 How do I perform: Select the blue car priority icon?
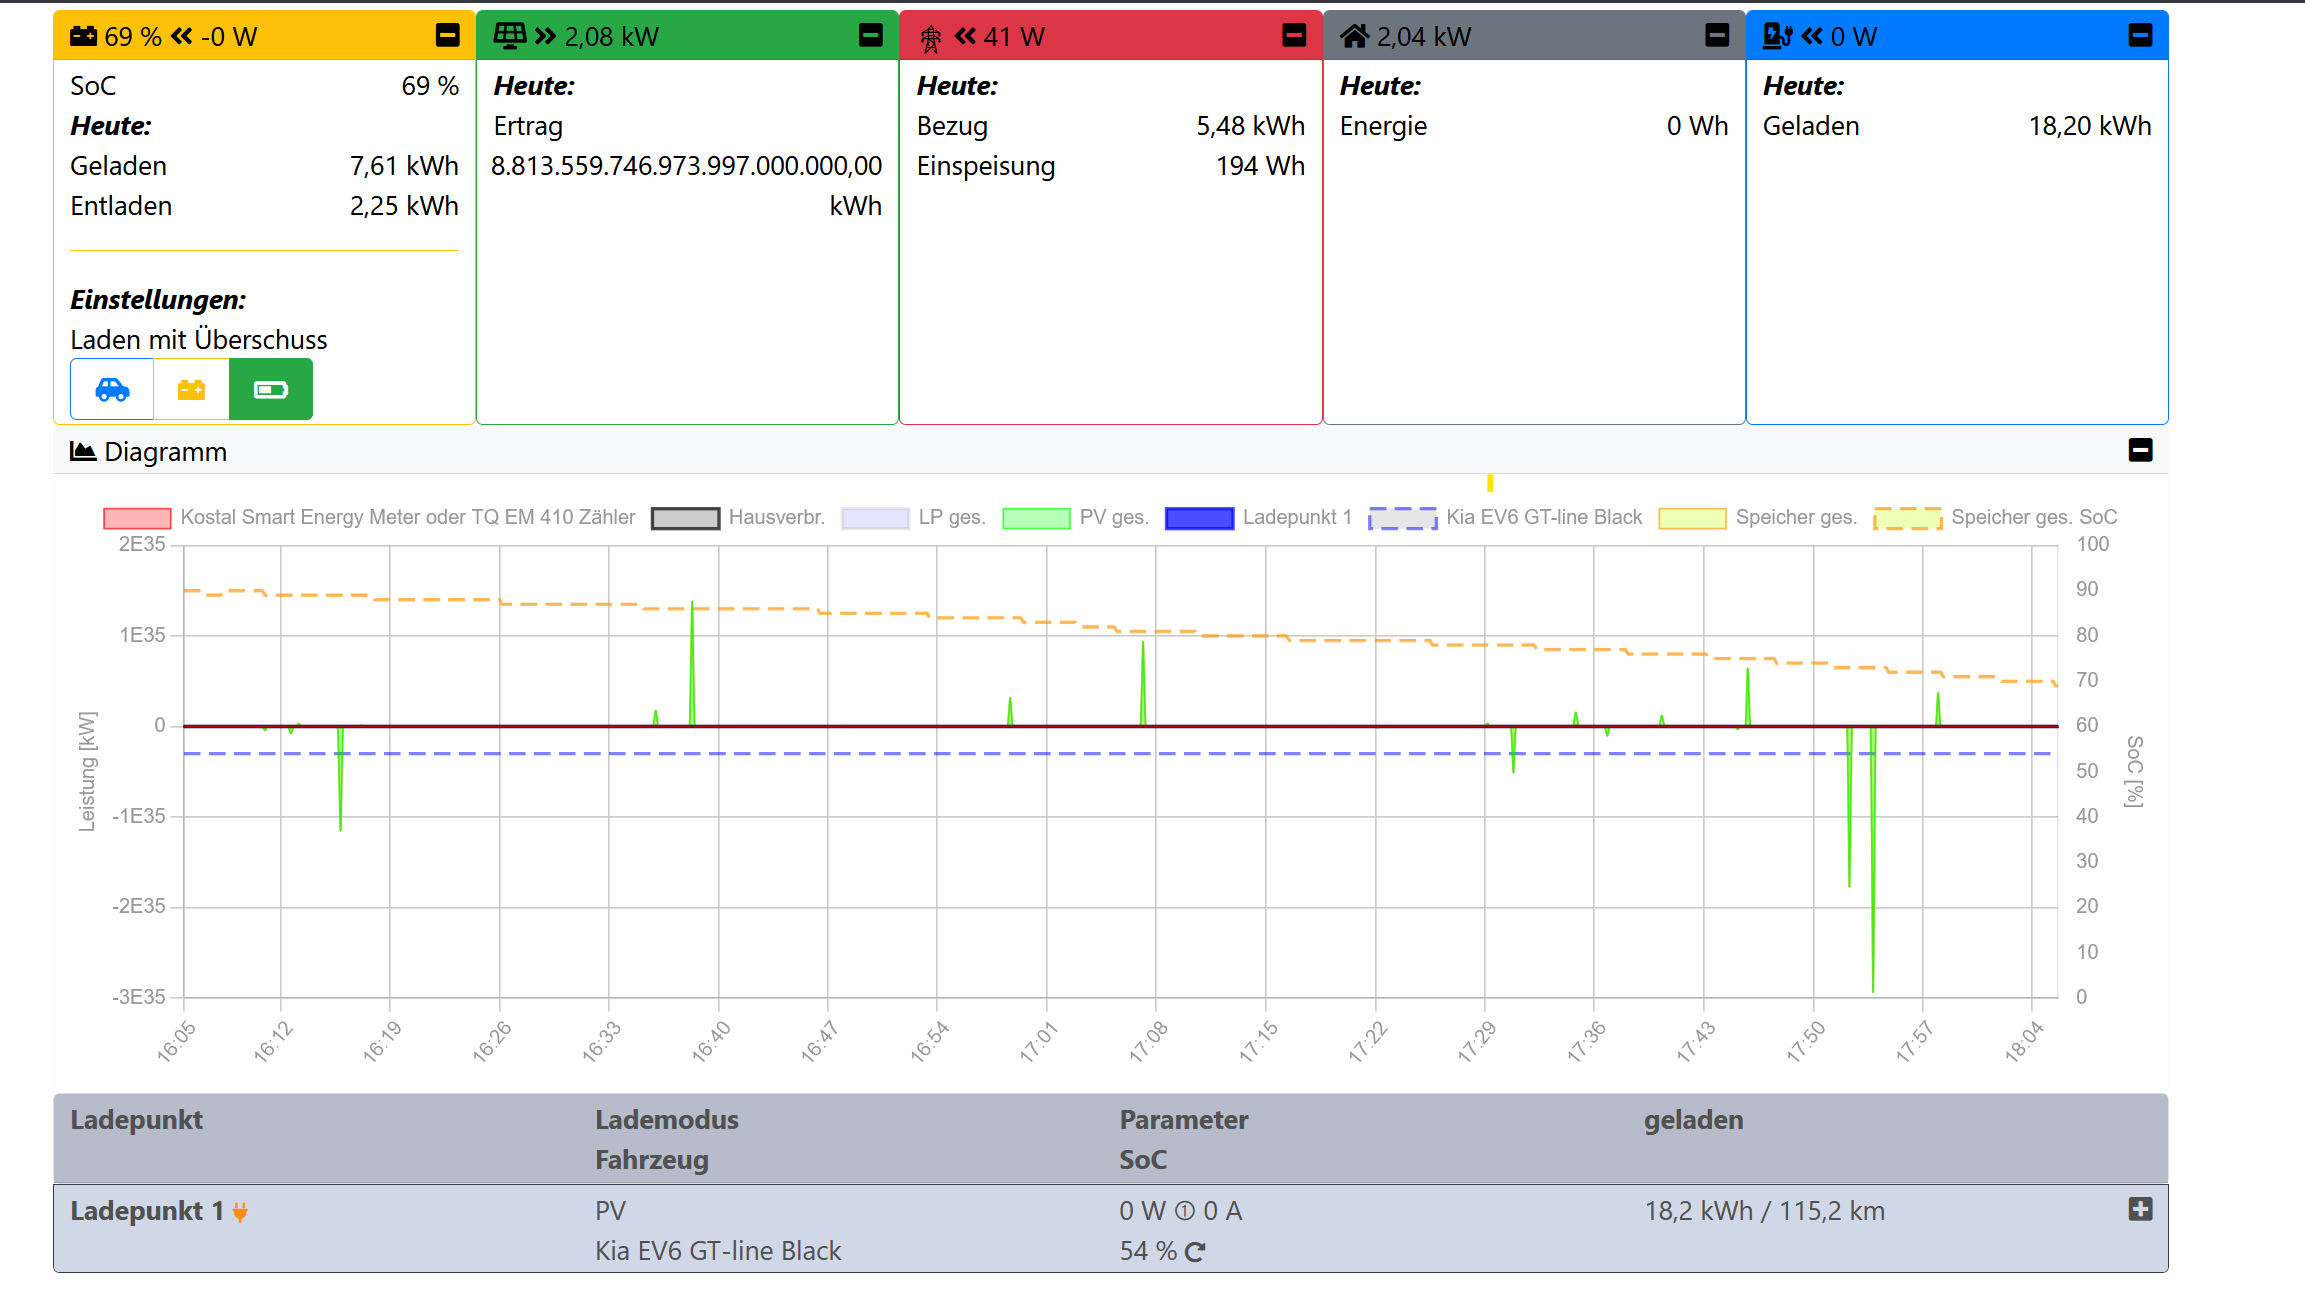pos(112,389)
